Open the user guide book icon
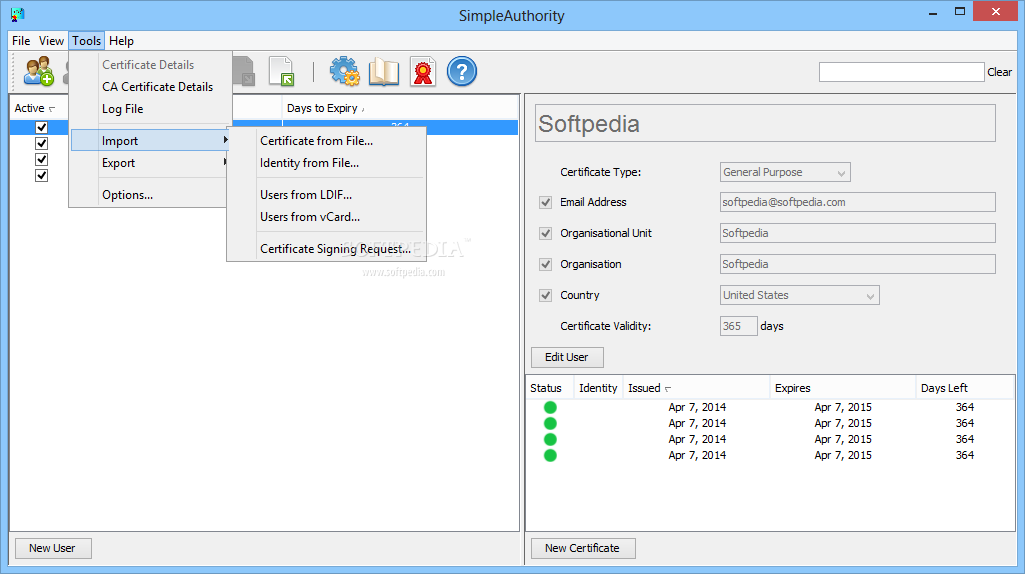The height and width of the screenshot is (574, 1025). 384,71
